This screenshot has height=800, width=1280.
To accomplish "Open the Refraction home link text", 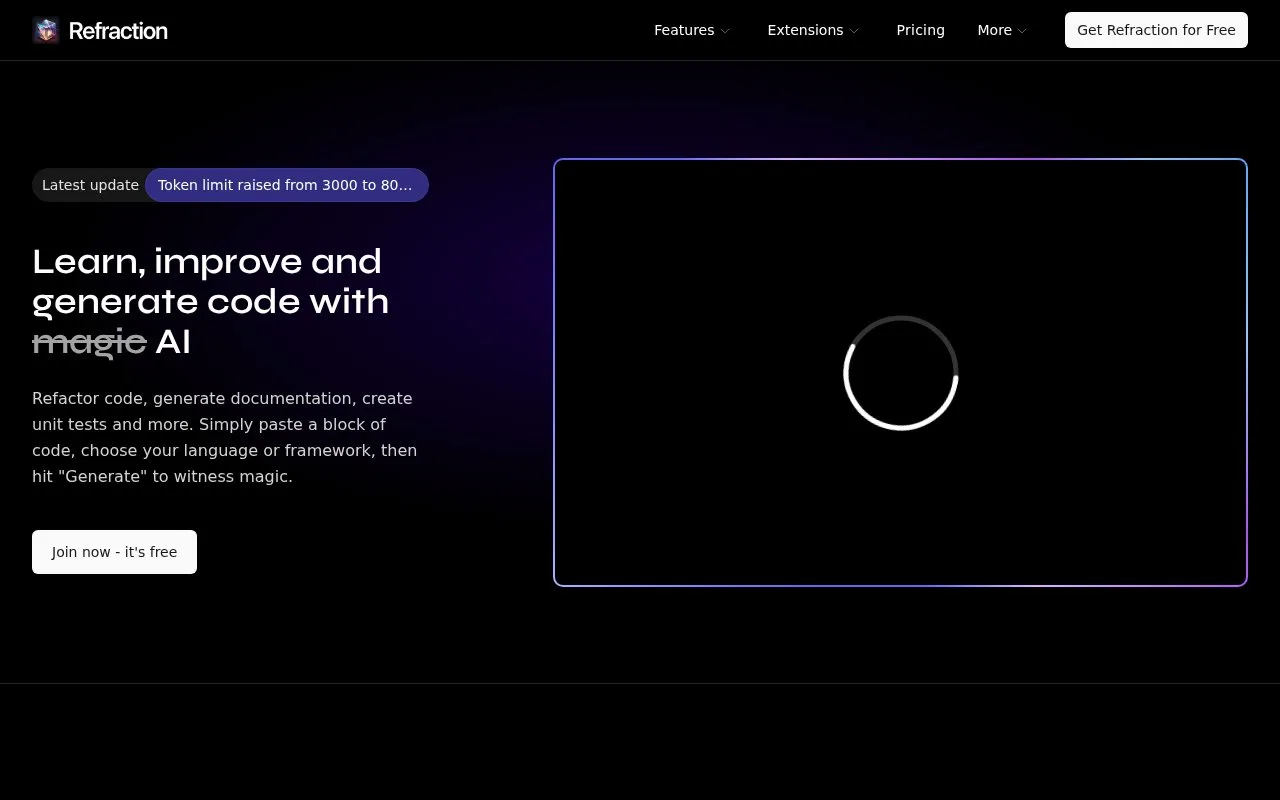I will pos(118,31).
